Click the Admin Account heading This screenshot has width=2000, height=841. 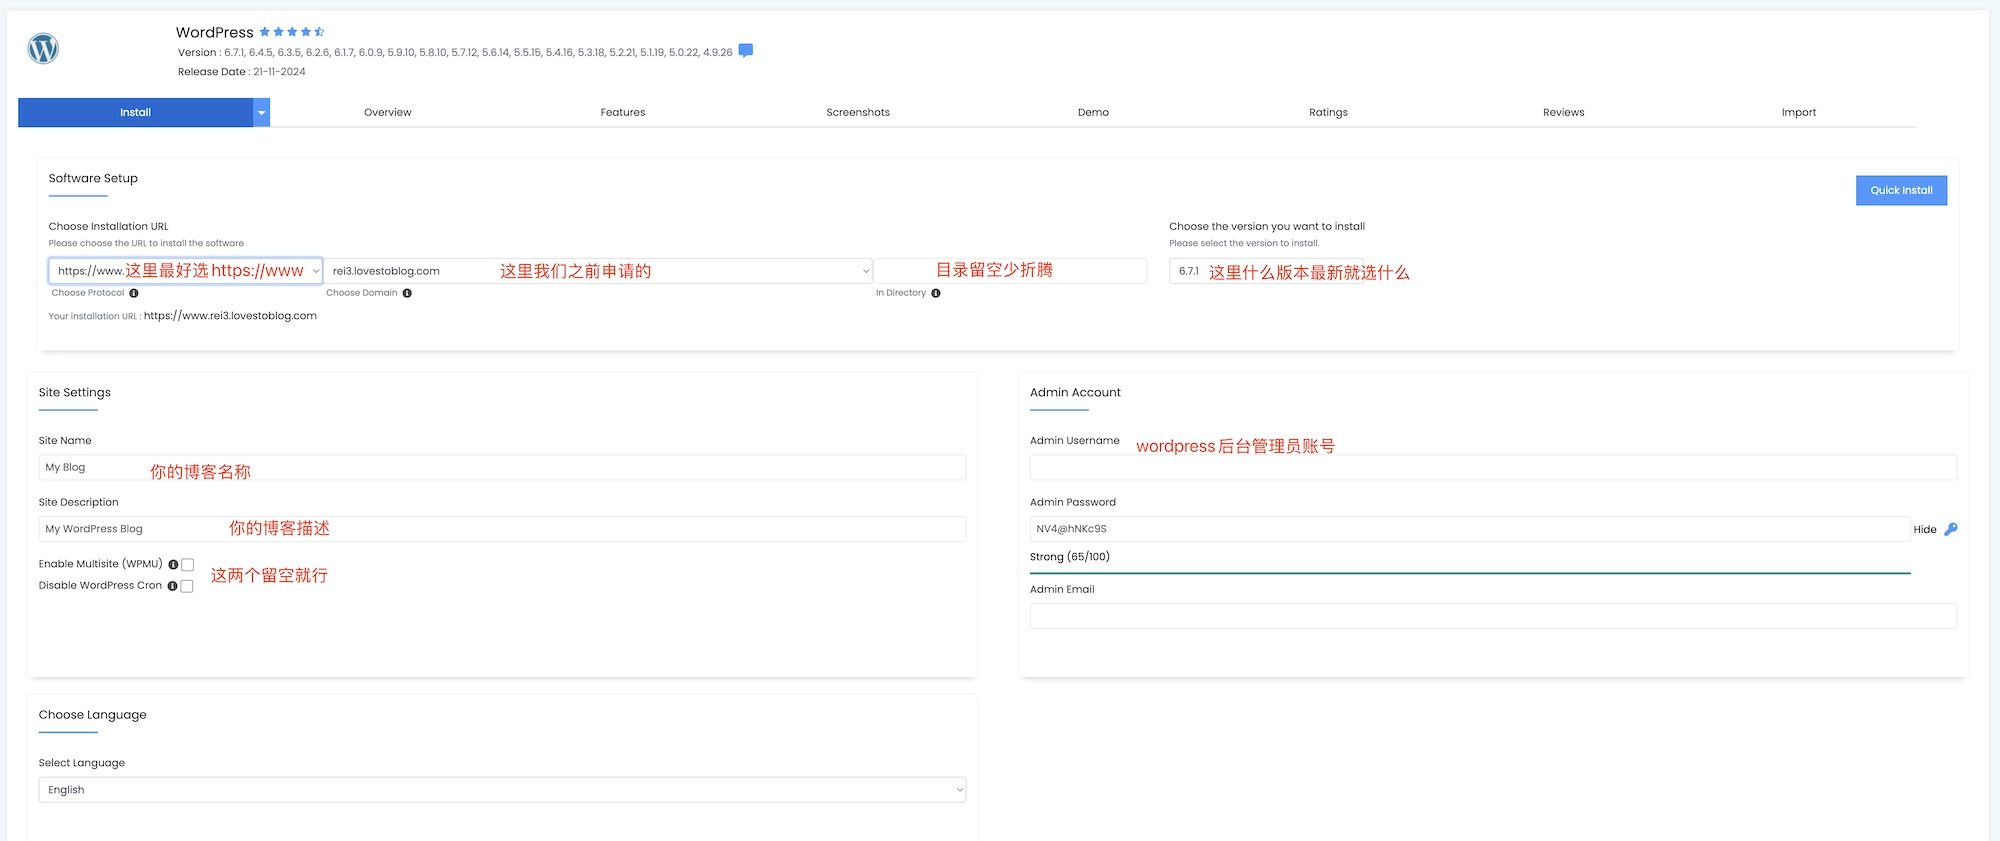tap(1075, 392)
